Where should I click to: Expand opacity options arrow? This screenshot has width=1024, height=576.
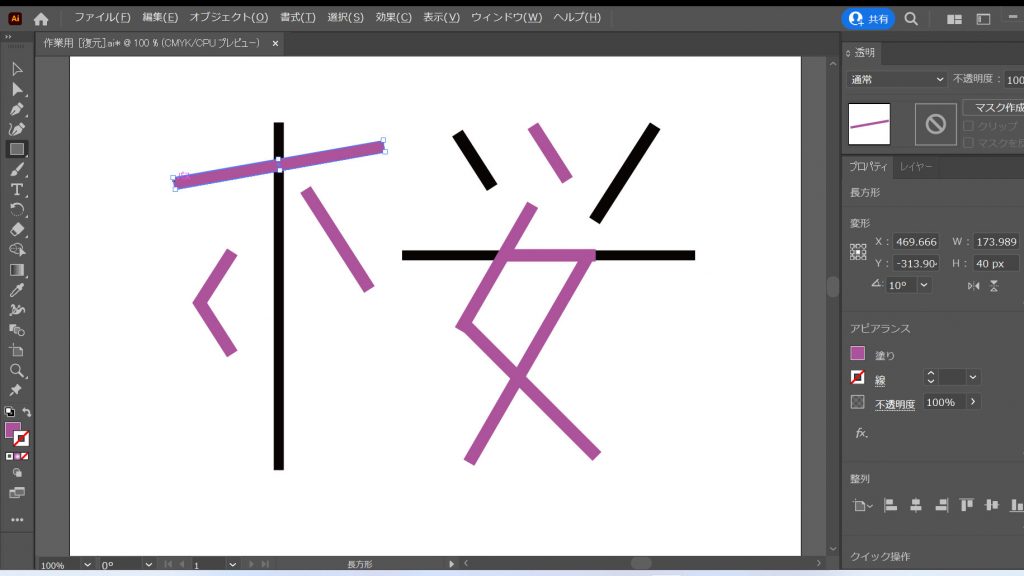coord(972,402)
